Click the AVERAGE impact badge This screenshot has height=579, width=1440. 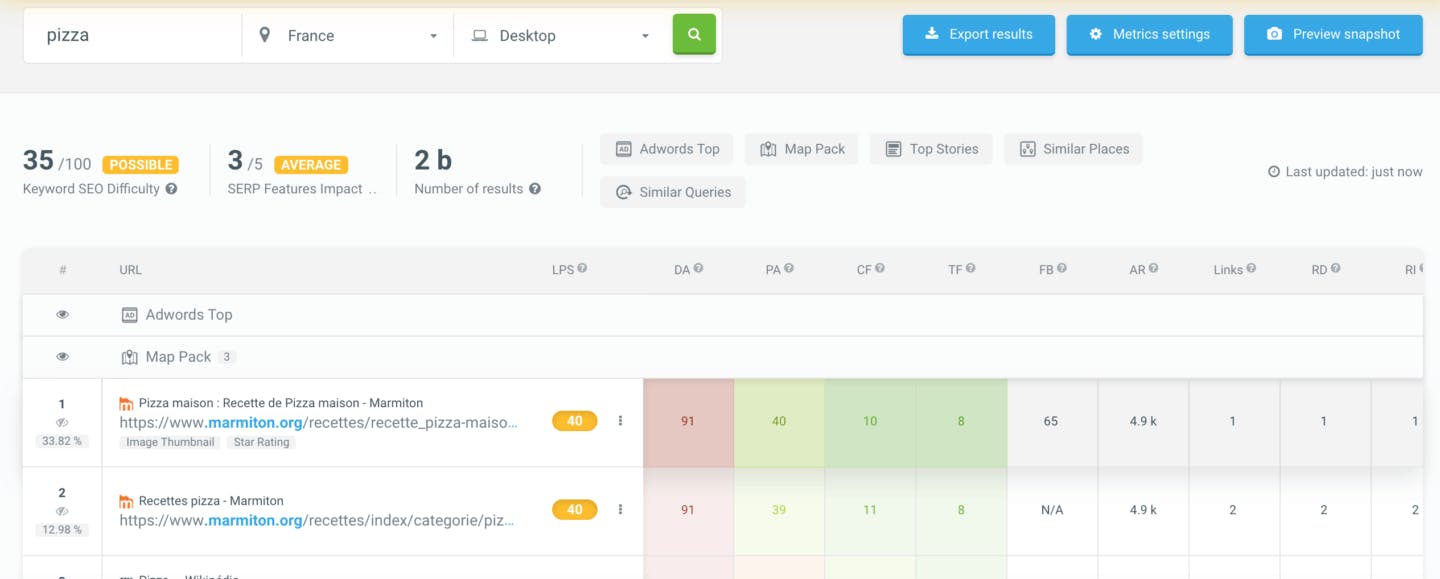(x=311, y=165)
